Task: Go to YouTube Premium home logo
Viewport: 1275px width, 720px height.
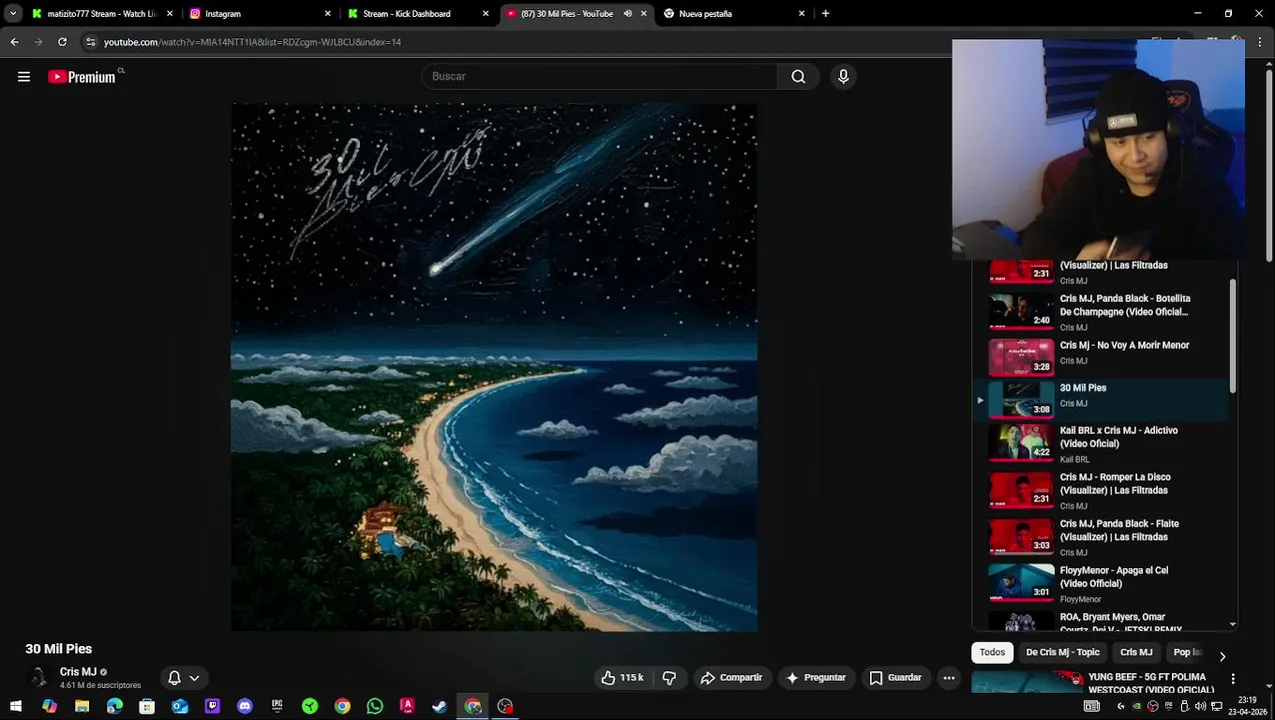Action: 82,77
